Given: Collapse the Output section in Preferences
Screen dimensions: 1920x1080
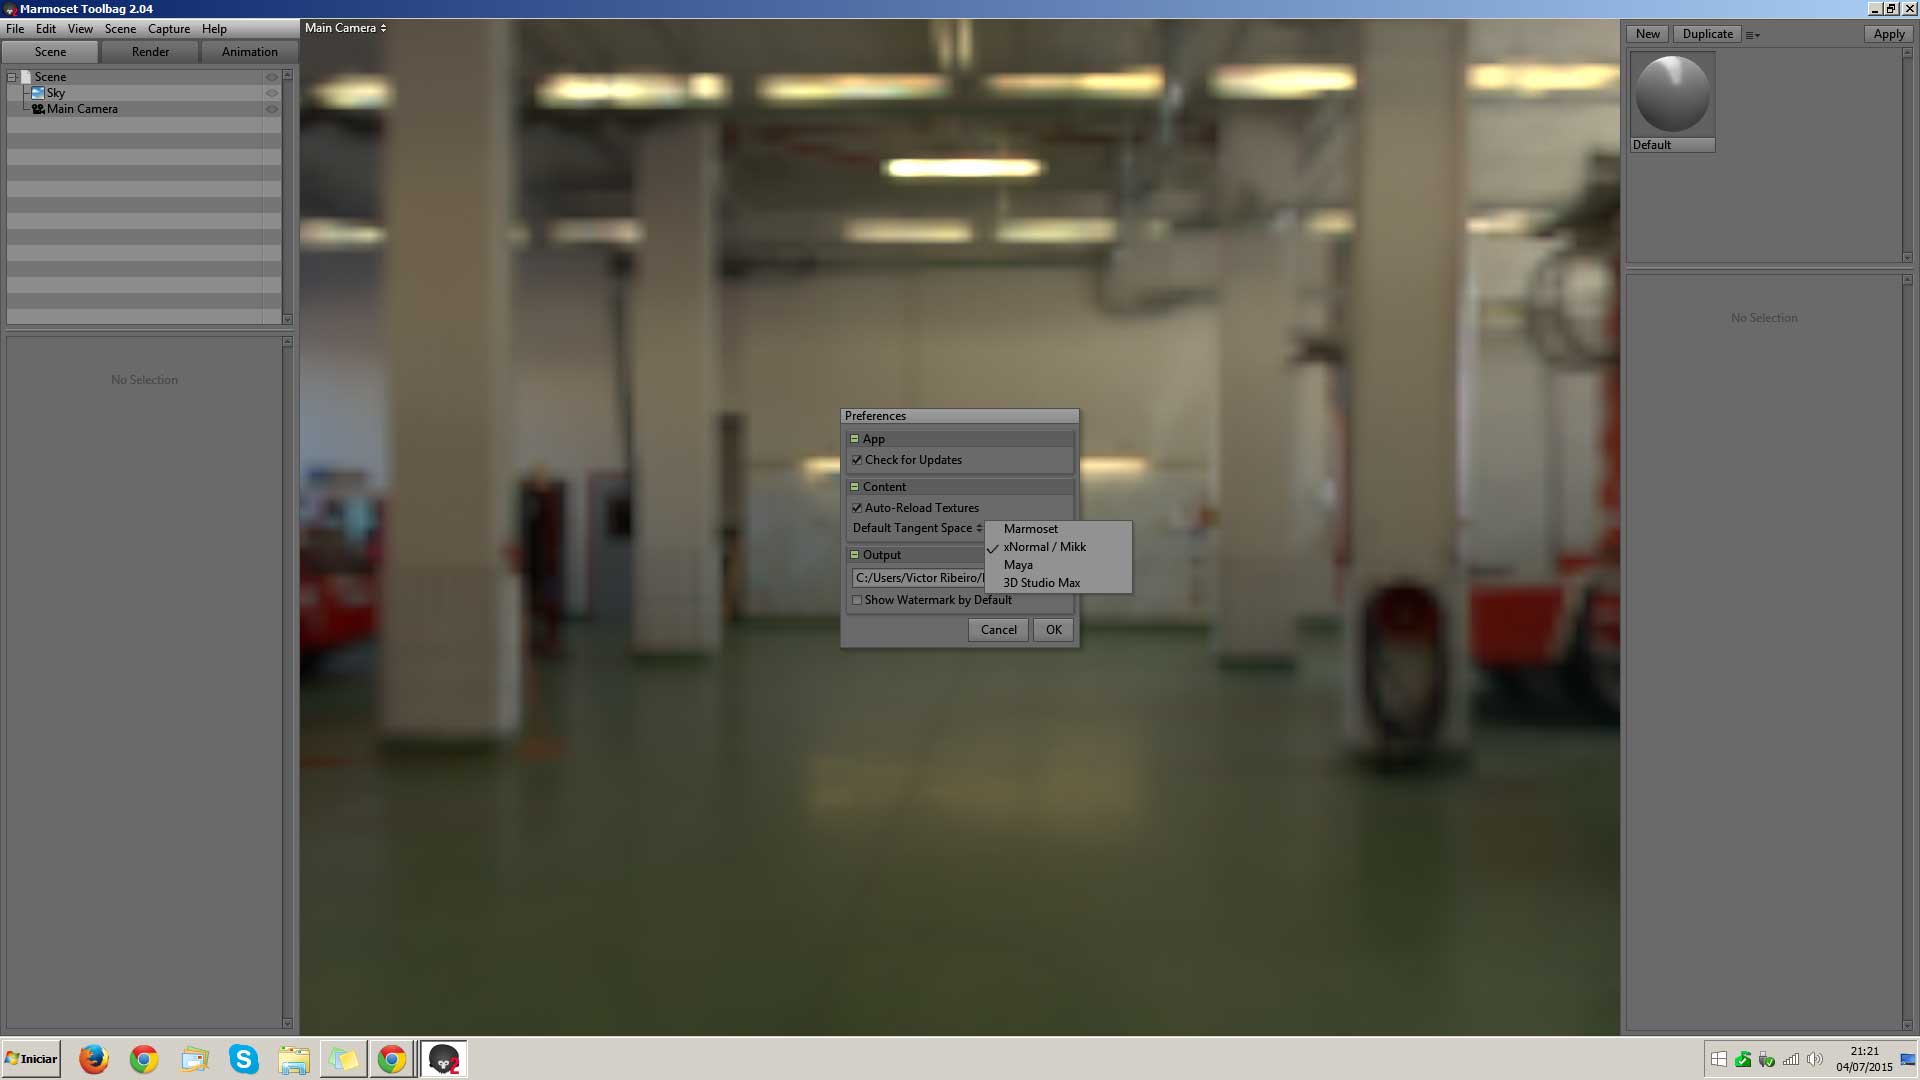Looking at the screenshot, I should 854,555.
